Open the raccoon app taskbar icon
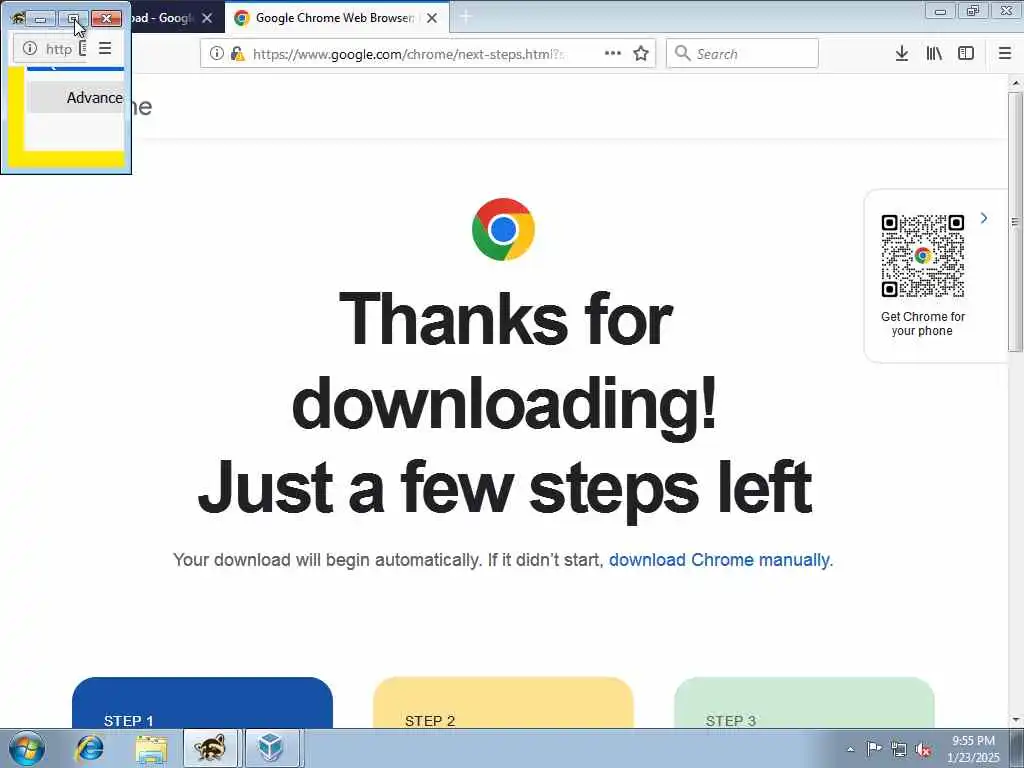This screenshot has width=1024, height=768. (x=210, y=748)
